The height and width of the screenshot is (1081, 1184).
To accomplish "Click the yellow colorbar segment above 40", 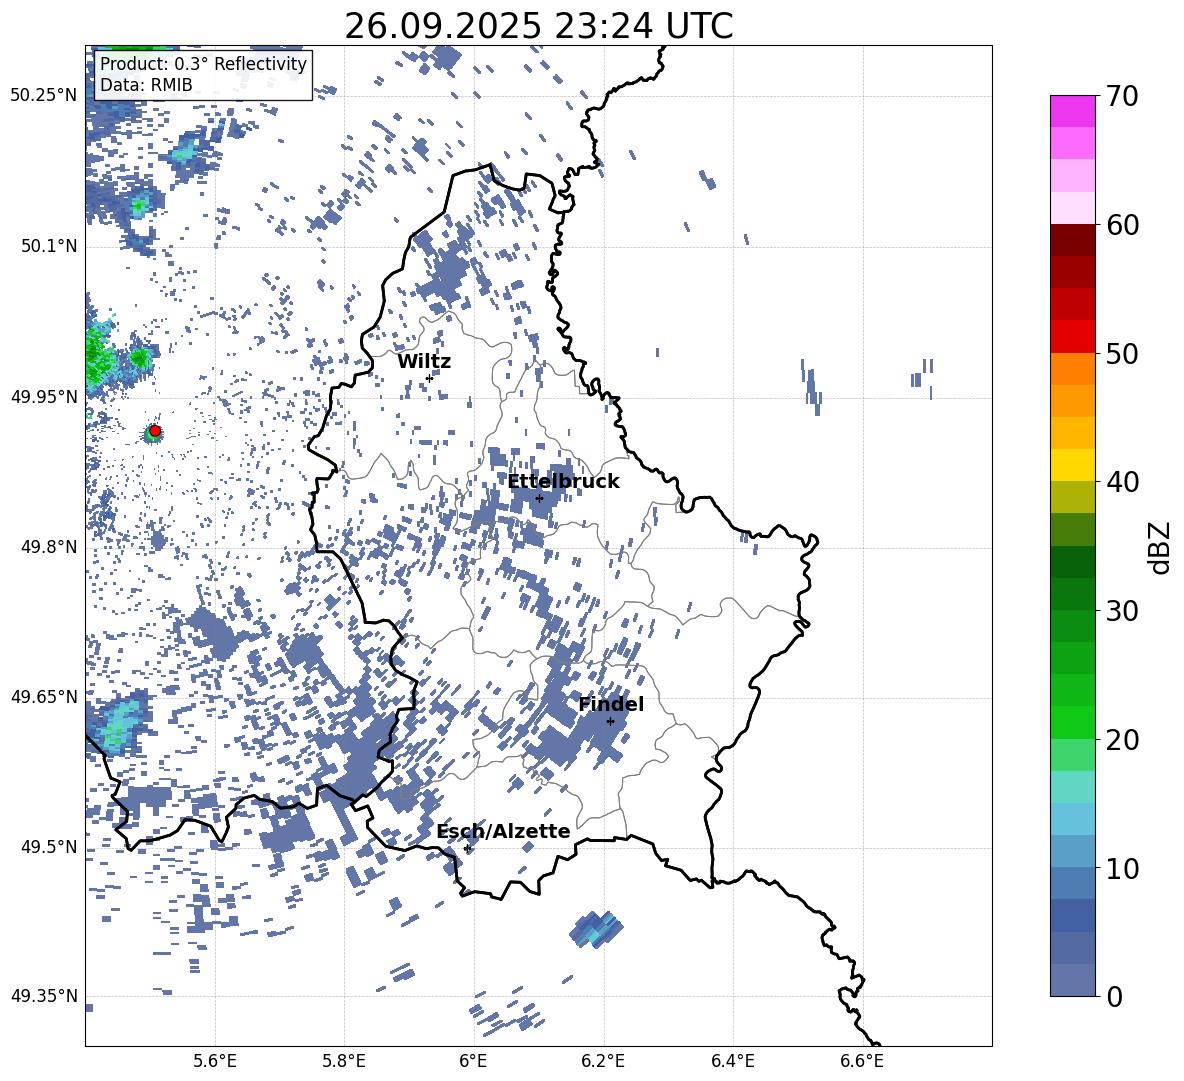I will (x=1072, y=465).
